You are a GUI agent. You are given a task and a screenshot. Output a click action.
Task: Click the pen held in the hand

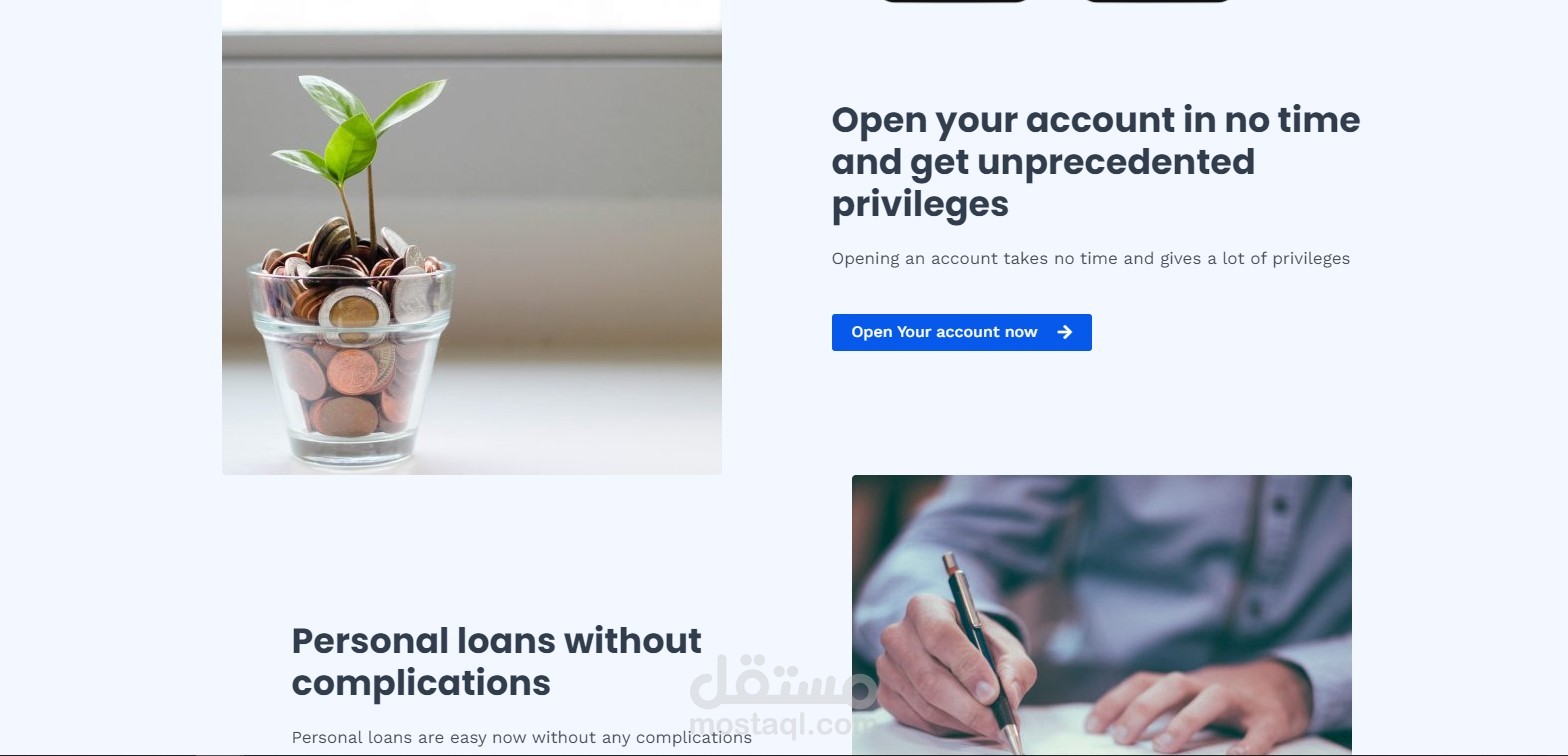[983, 648]
